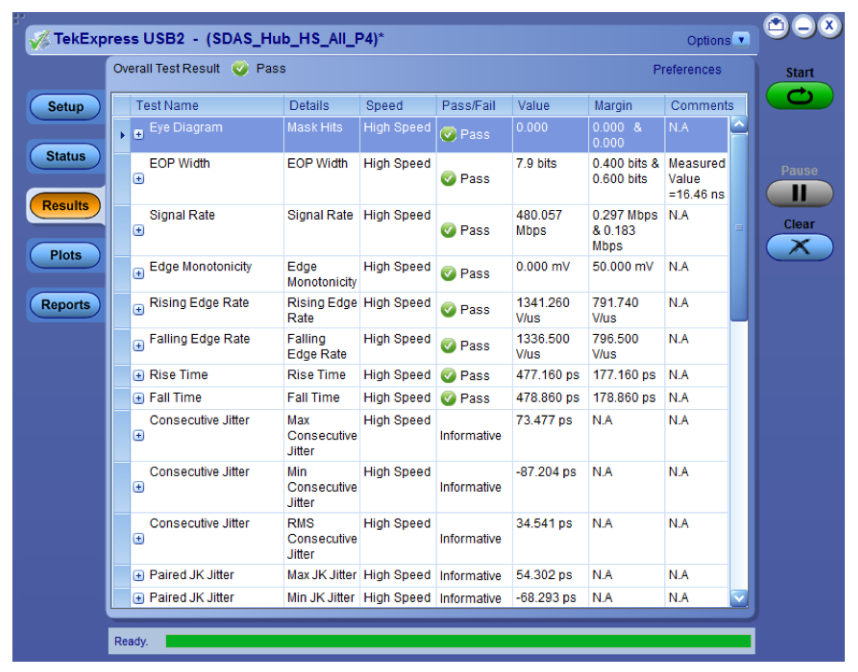This screenshot has height=672, width=858.
Task: Click the results vertical scrollbar thumb
Action: (739, 228)
